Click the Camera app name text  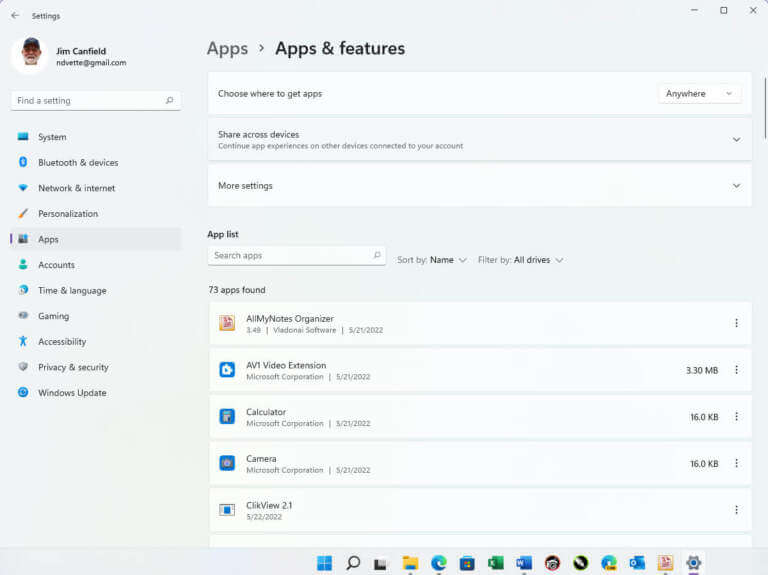click(261, 459)
